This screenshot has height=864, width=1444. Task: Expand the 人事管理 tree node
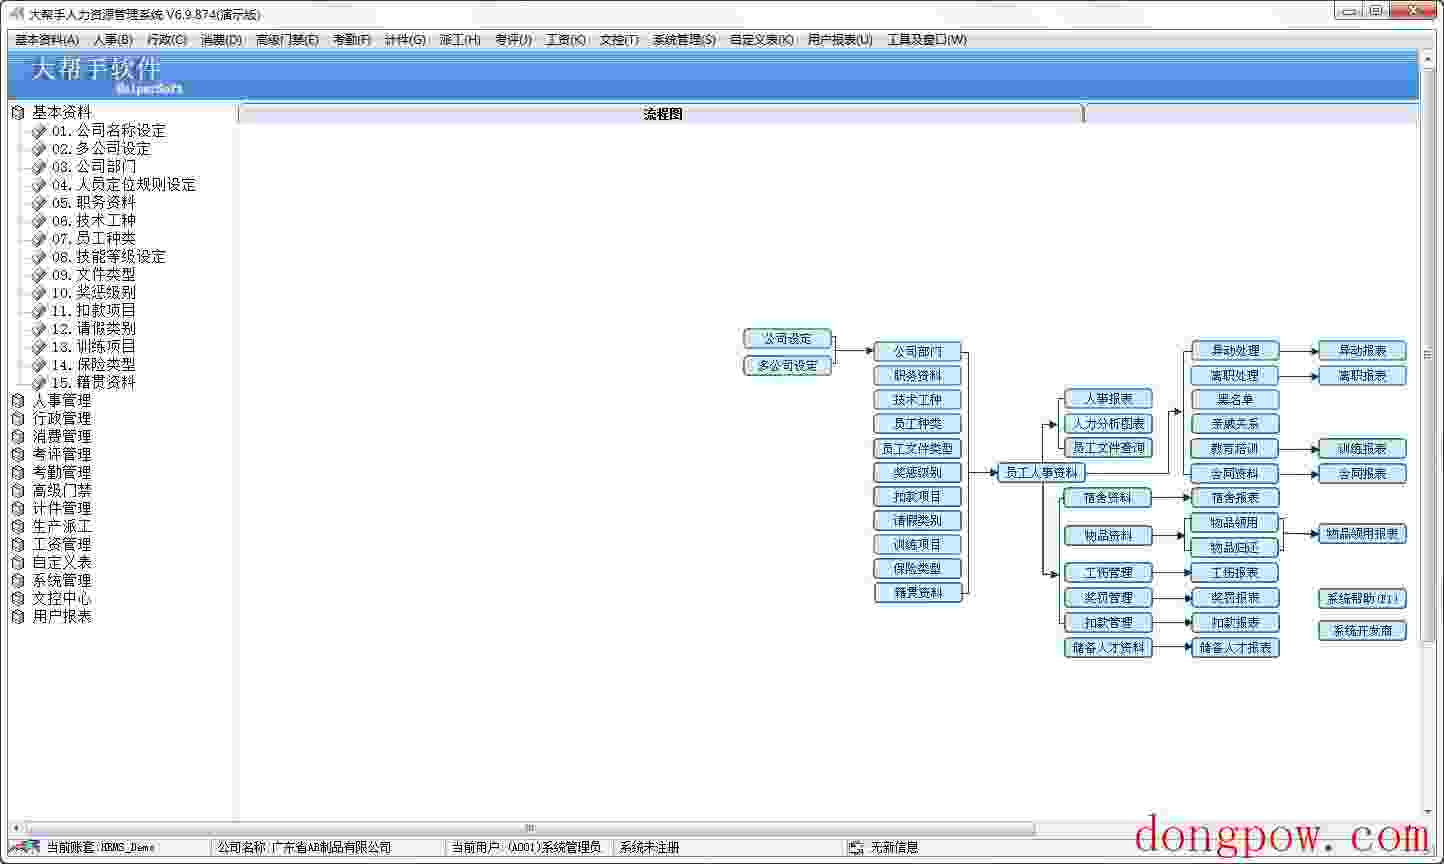point(18,401)
